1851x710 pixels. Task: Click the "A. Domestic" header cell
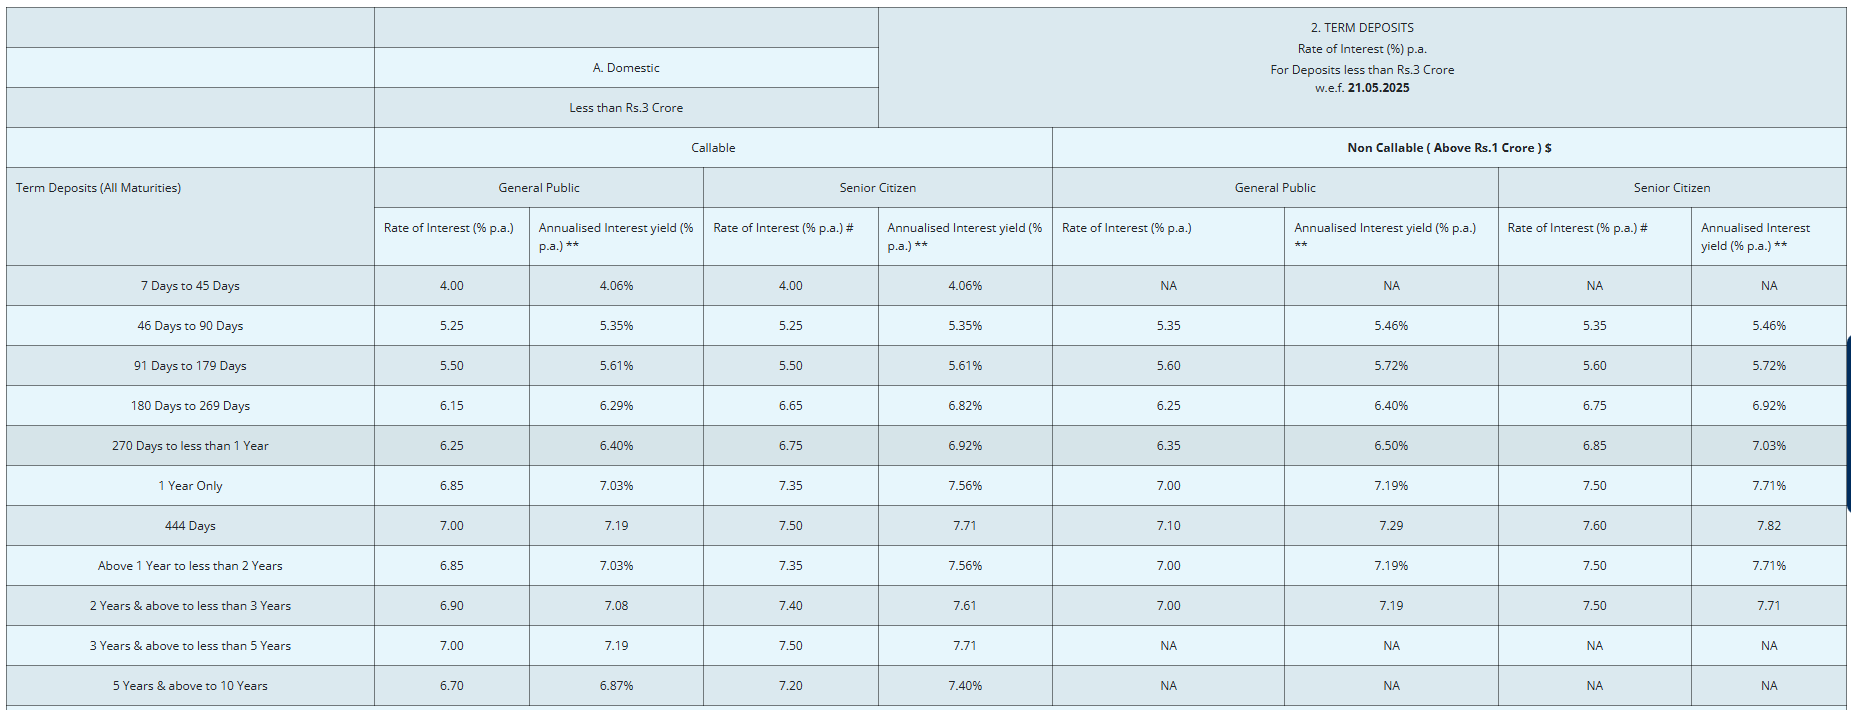coord(626,68)
